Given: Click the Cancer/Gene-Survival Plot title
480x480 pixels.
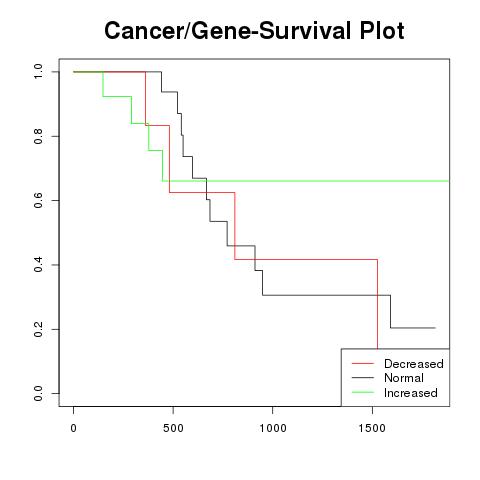Looking at the screenshot, I should 254,31.
